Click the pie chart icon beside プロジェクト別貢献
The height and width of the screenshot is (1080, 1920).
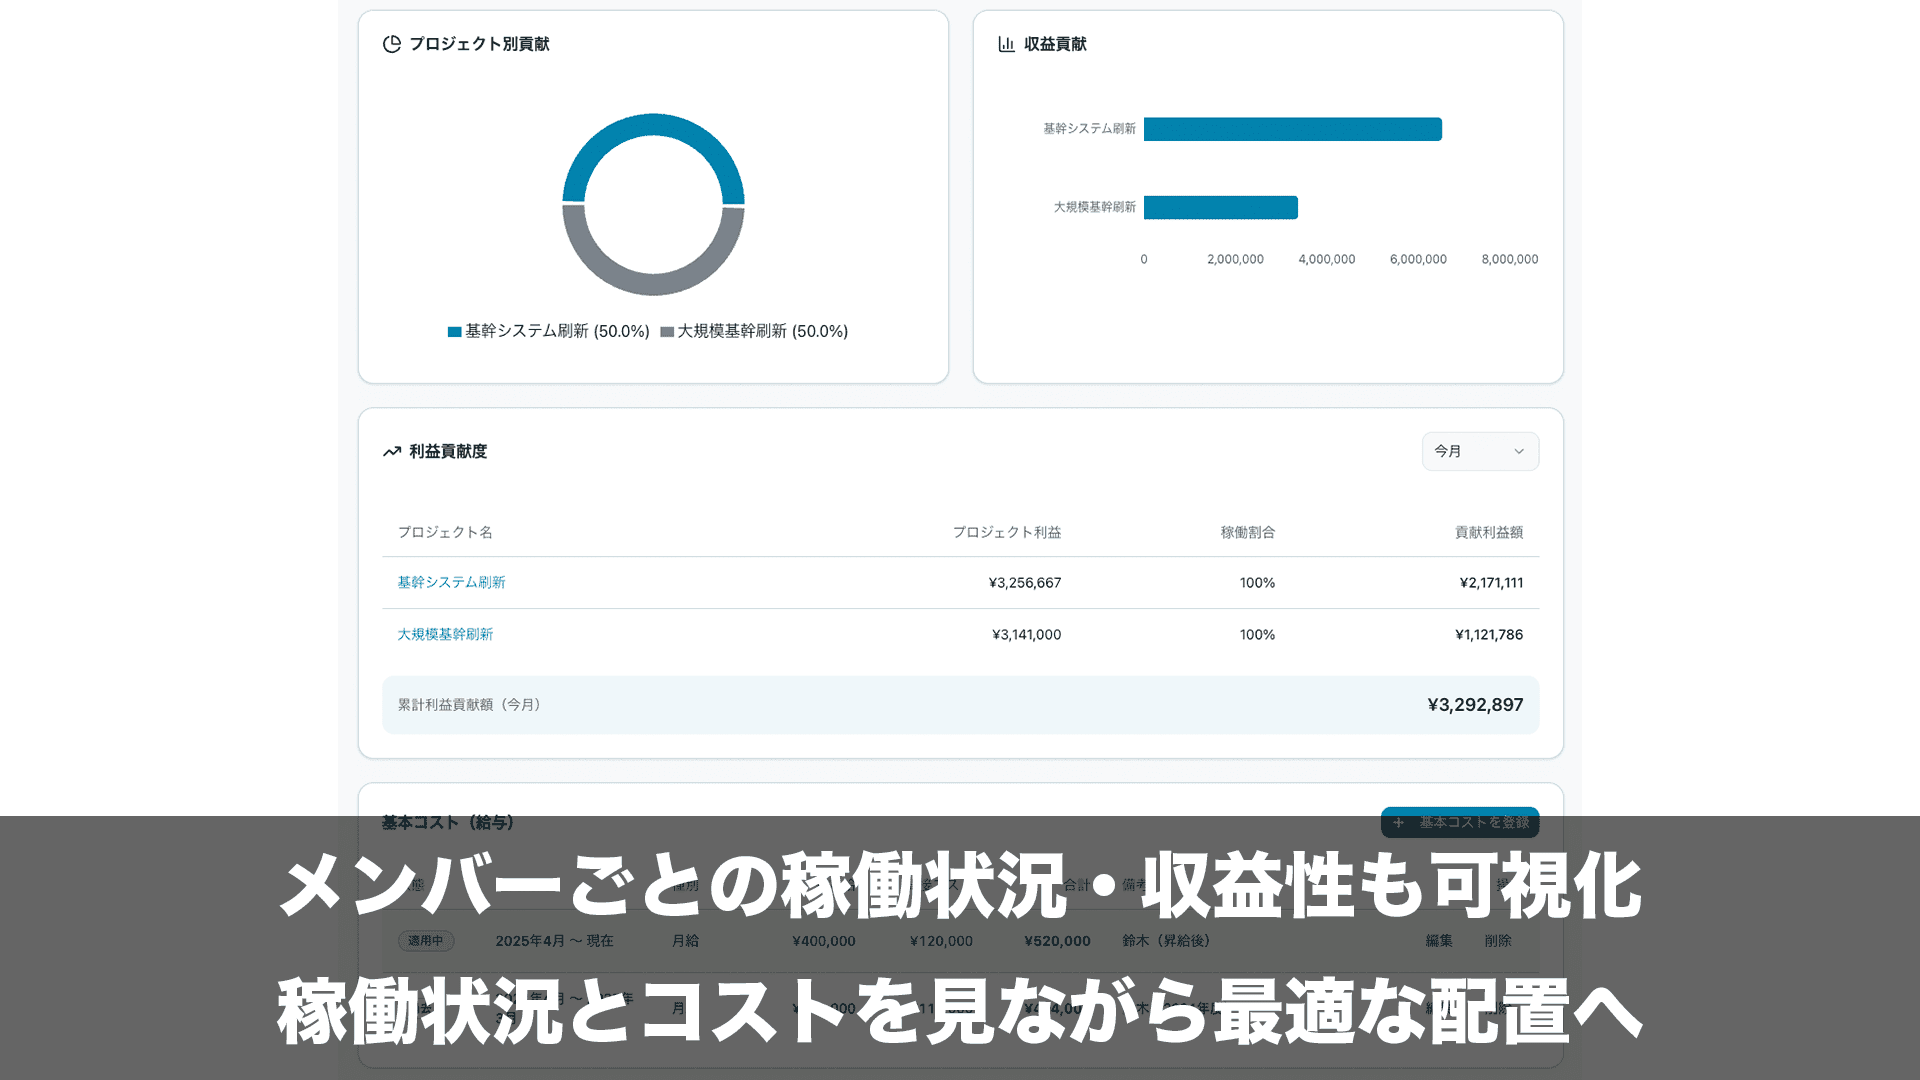pos(392,44)
